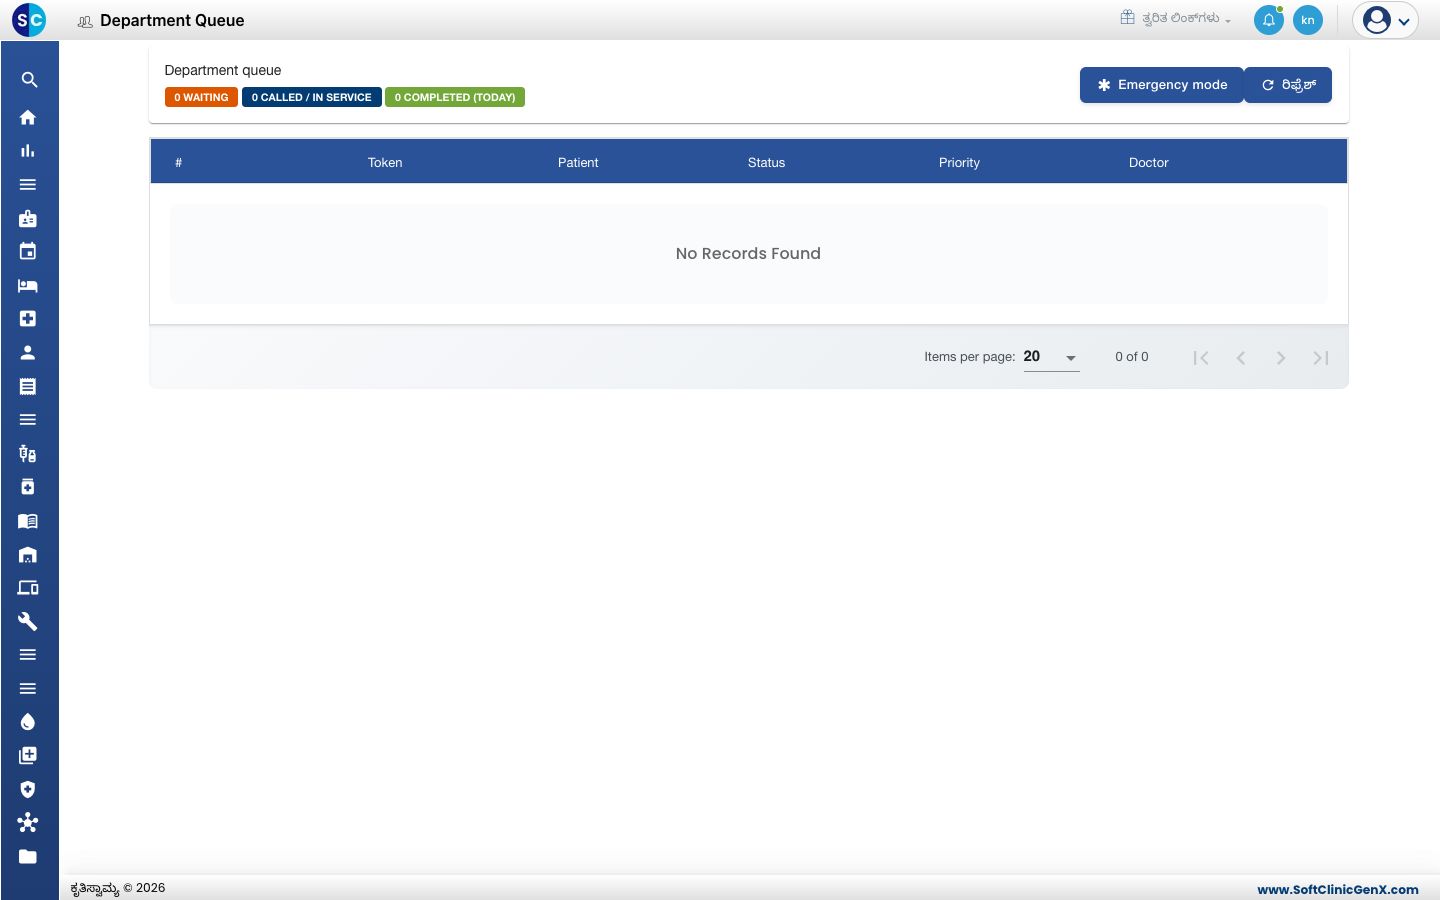The image size is (1440, 900).
Task: Open the quick links dropdown in the header
Action: point(1176,18)
